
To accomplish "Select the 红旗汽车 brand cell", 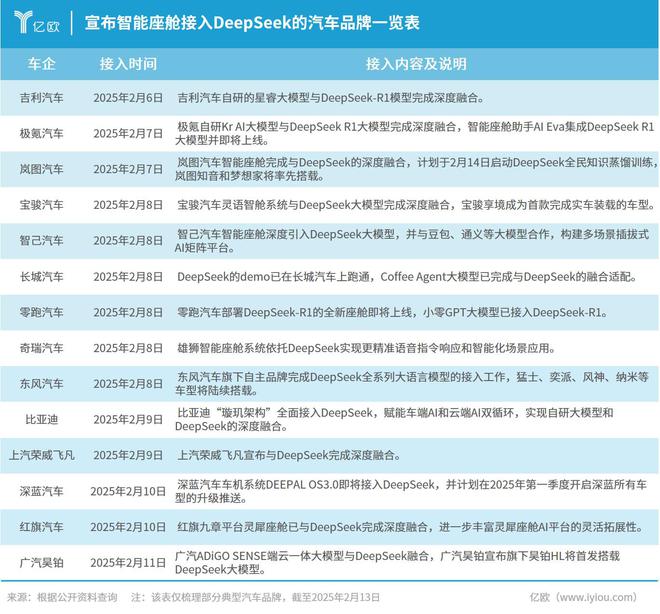I will 41,527.
